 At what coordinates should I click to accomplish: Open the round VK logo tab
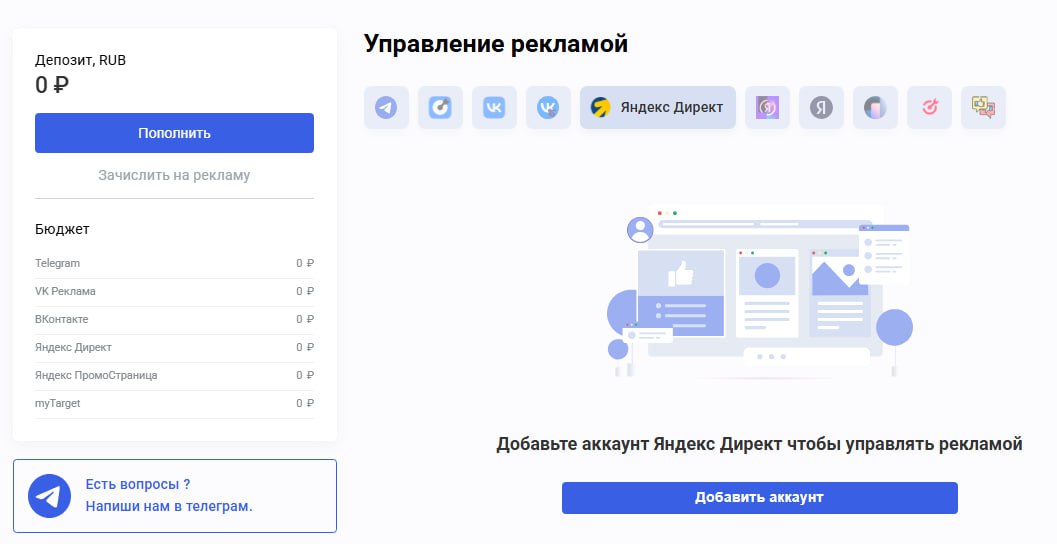click(x=548, y=107)
